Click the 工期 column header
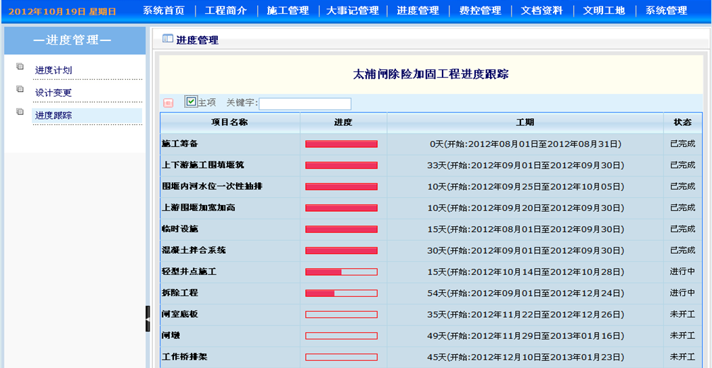Image resolution: width=712 pixels, height=368 pixels. pyautogui.click(x=525, y=123)
